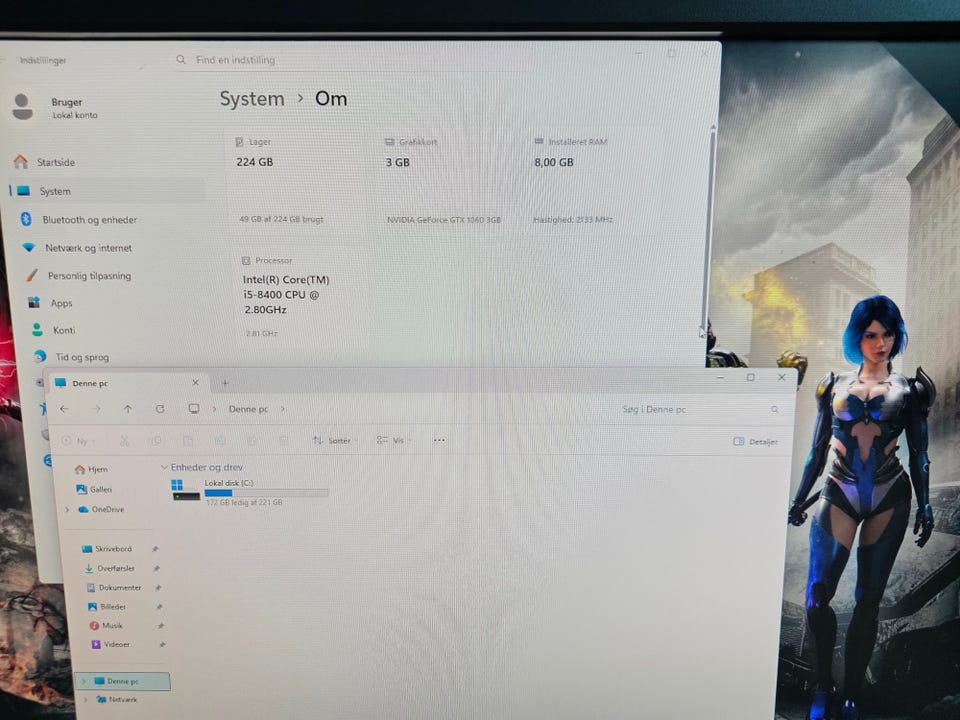960x720 pixels.
Task: Open the Sorter dropdown in Explorer toolbar
Action: 336,440
